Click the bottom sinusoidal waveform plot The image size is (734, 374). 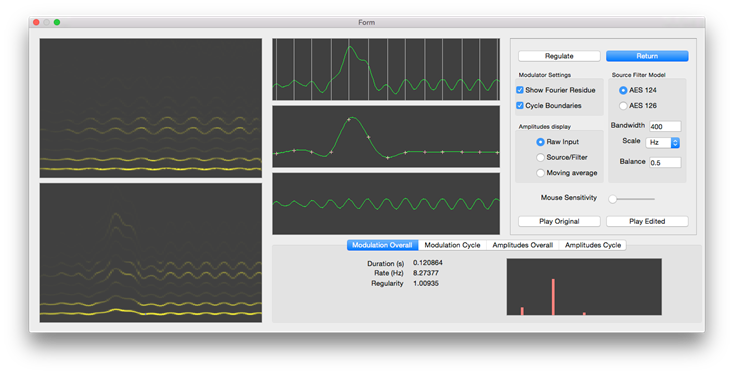pyautogui.click(x=386, y=204)
